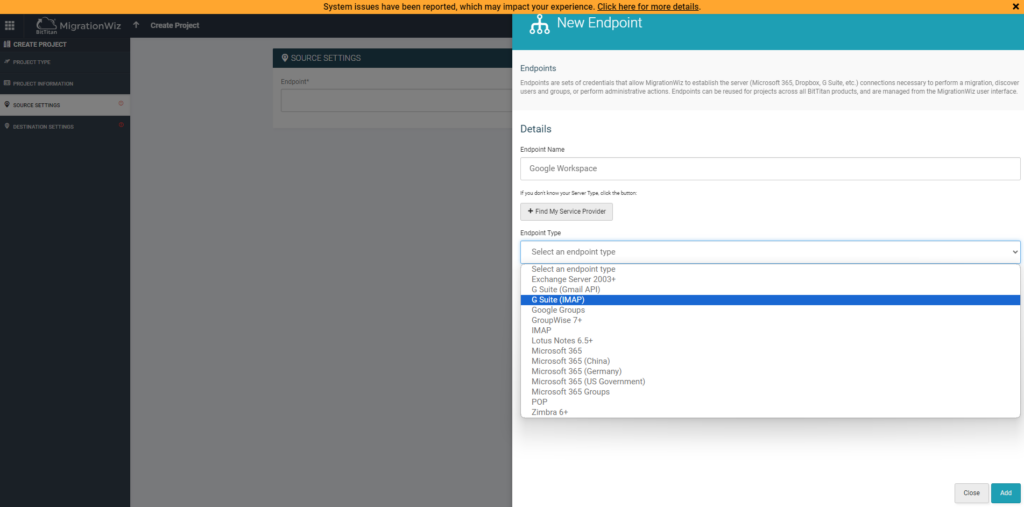This screenshot has width=1024, height=507.
Task: Select Microsoft 365 from the endpoint list
Action: 556,351
